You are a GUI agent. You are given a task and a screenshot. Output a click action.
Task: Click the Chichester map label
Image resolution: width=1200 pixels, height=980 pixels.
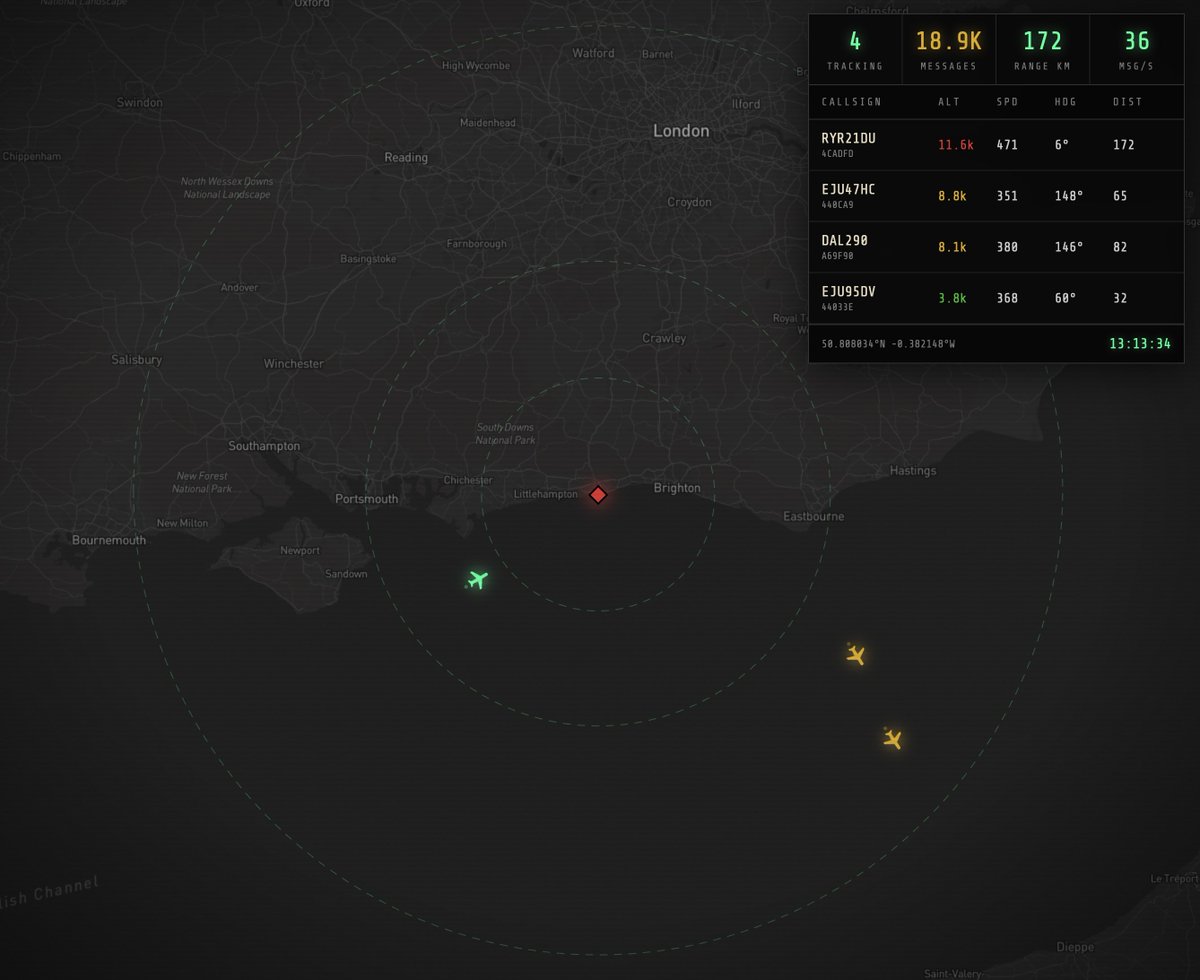468,480
